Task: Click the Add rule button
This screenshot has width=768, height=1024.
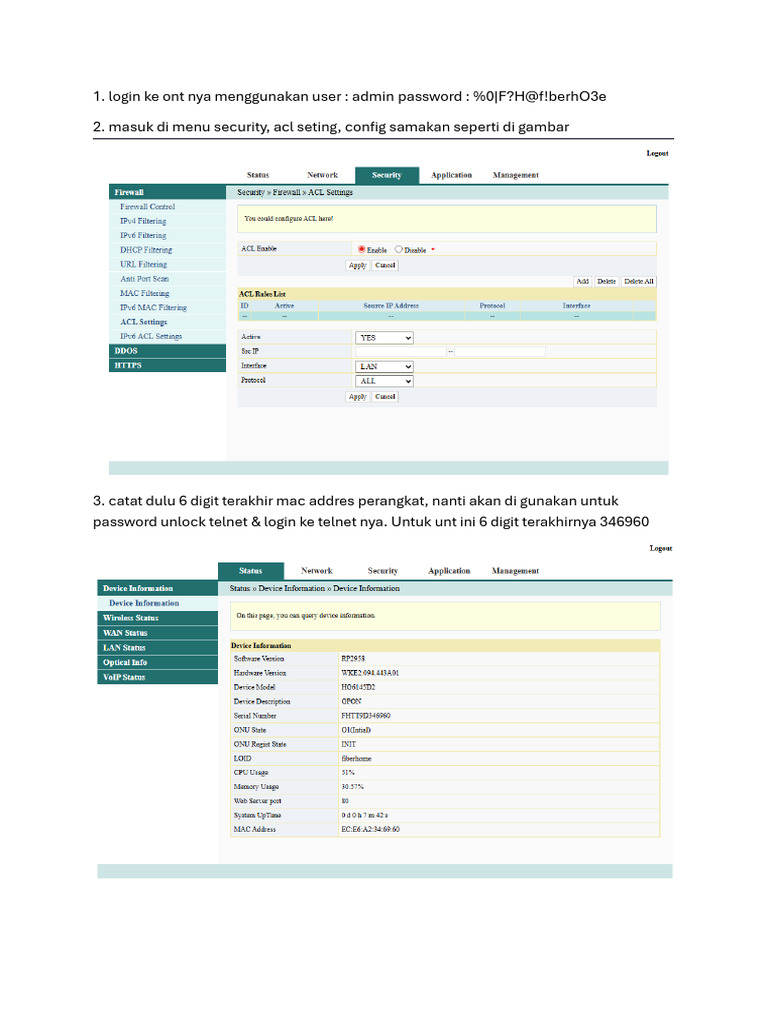Action: pos(583,281)
